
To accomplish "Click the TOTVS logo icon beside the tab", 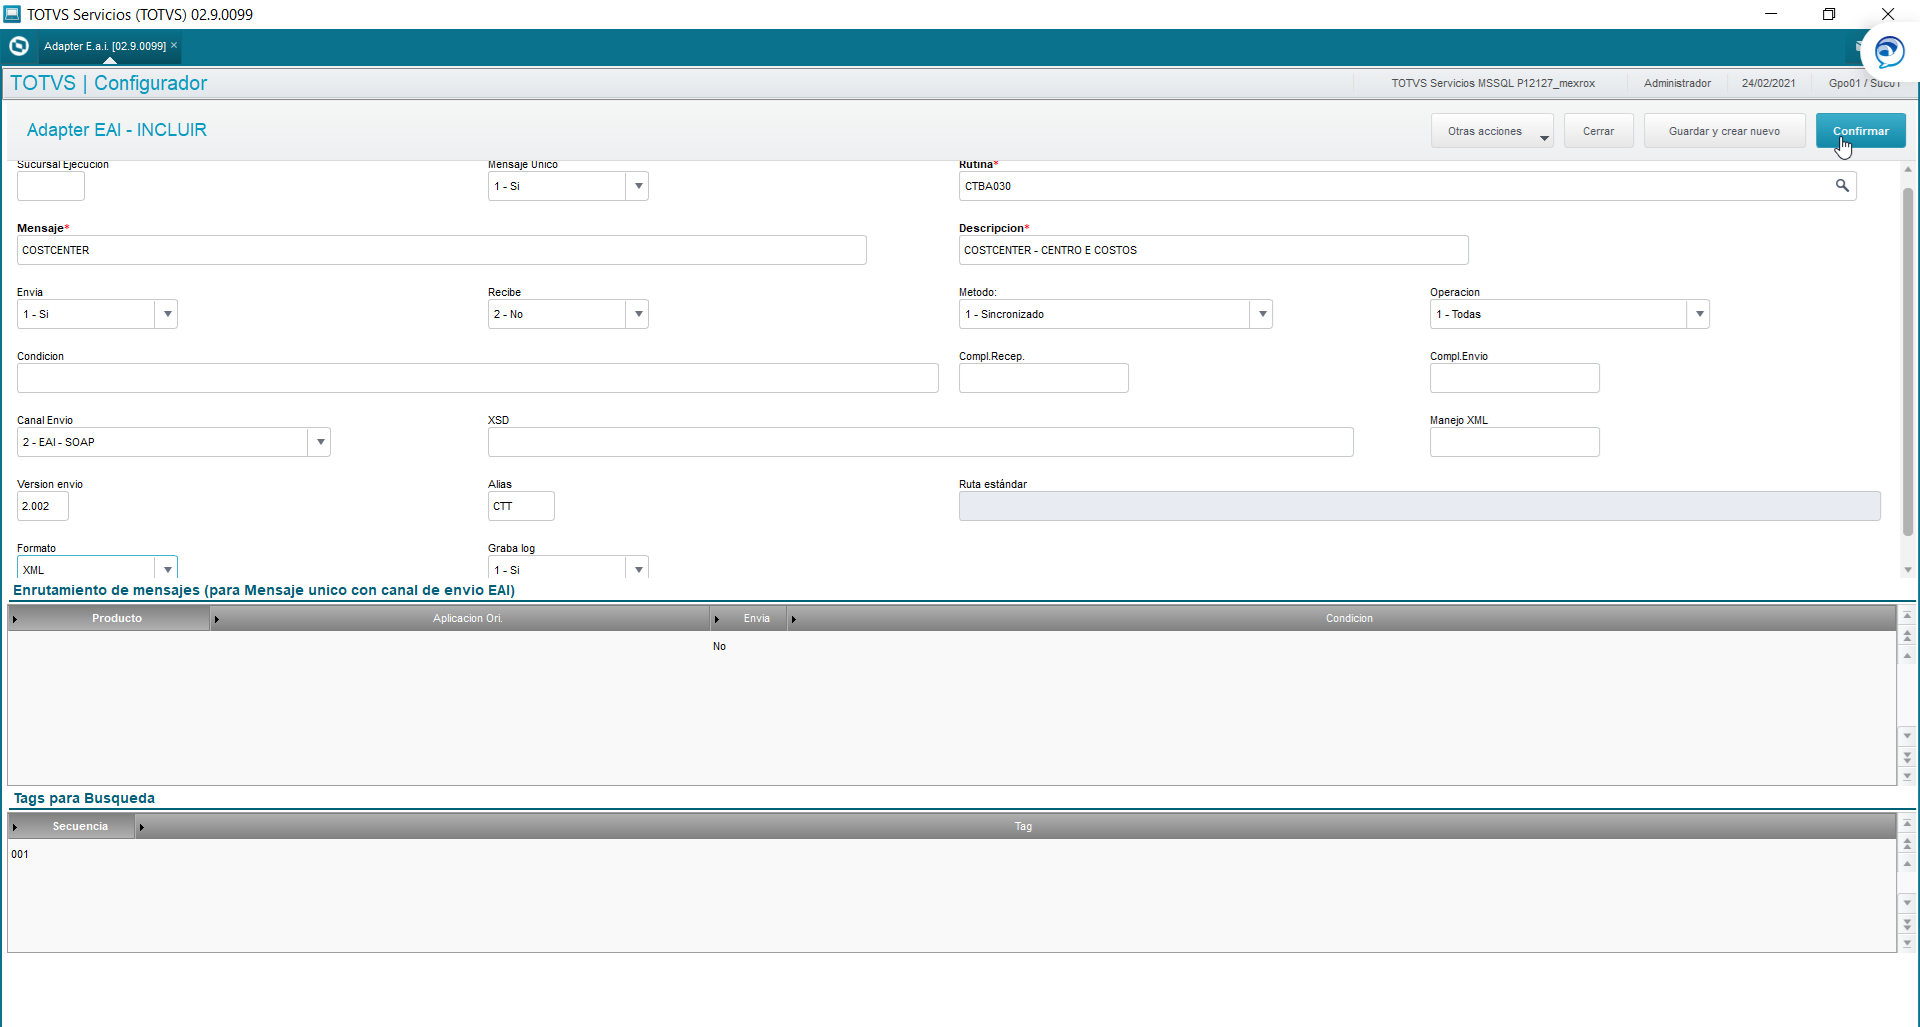I will point(19,46).
